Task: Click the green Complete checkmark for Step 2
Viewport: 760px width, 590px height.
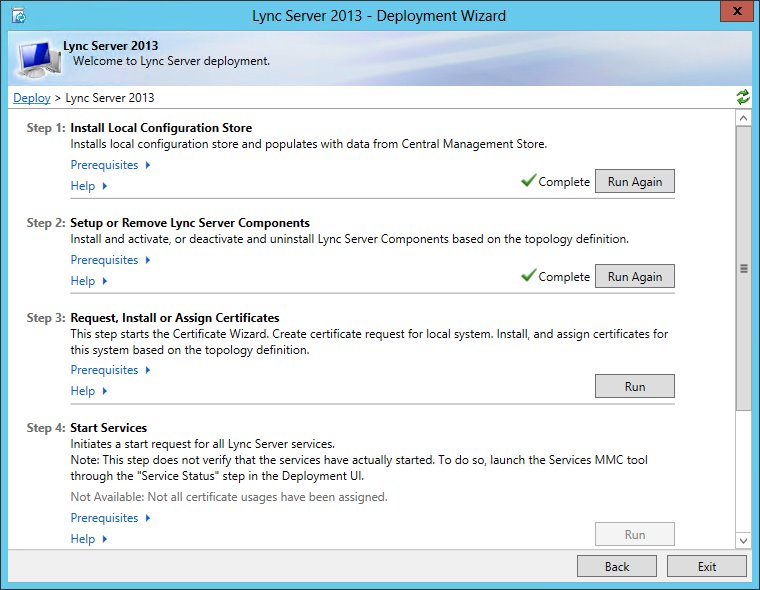Action: click(x=528, y=276)
